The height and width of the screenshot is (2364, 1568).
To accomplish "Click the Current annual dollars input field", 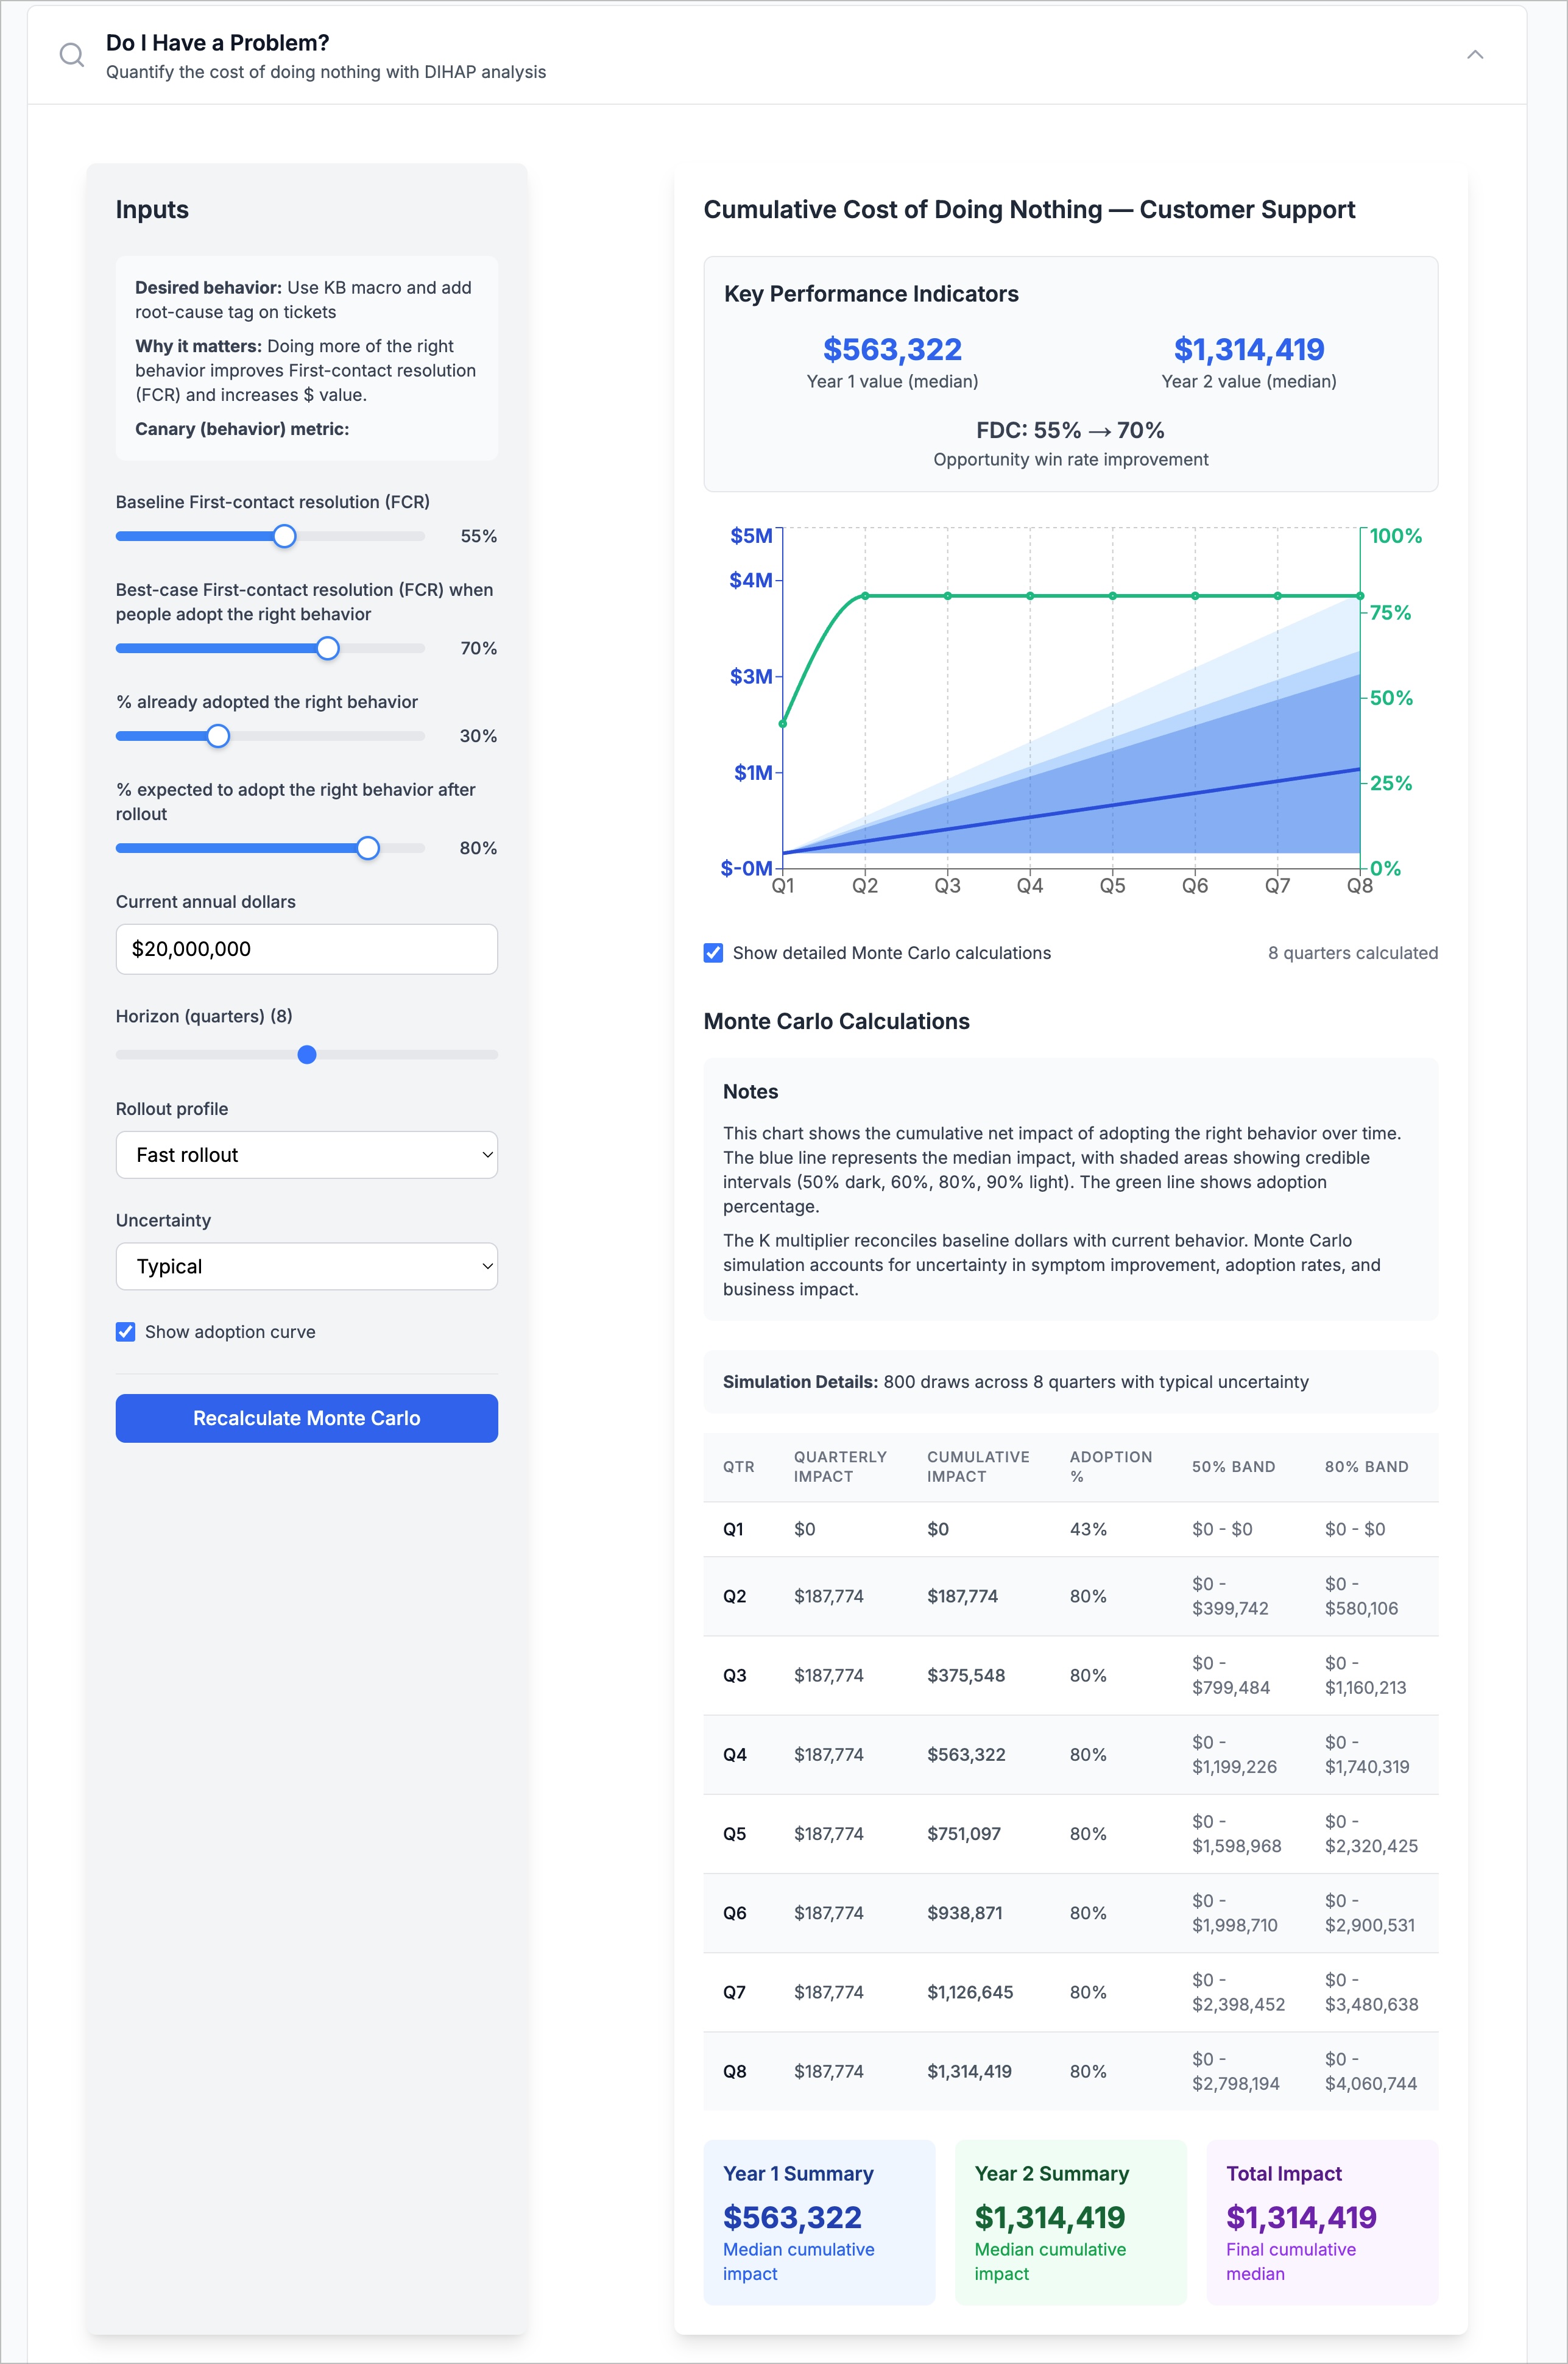I will click(306, 949).
